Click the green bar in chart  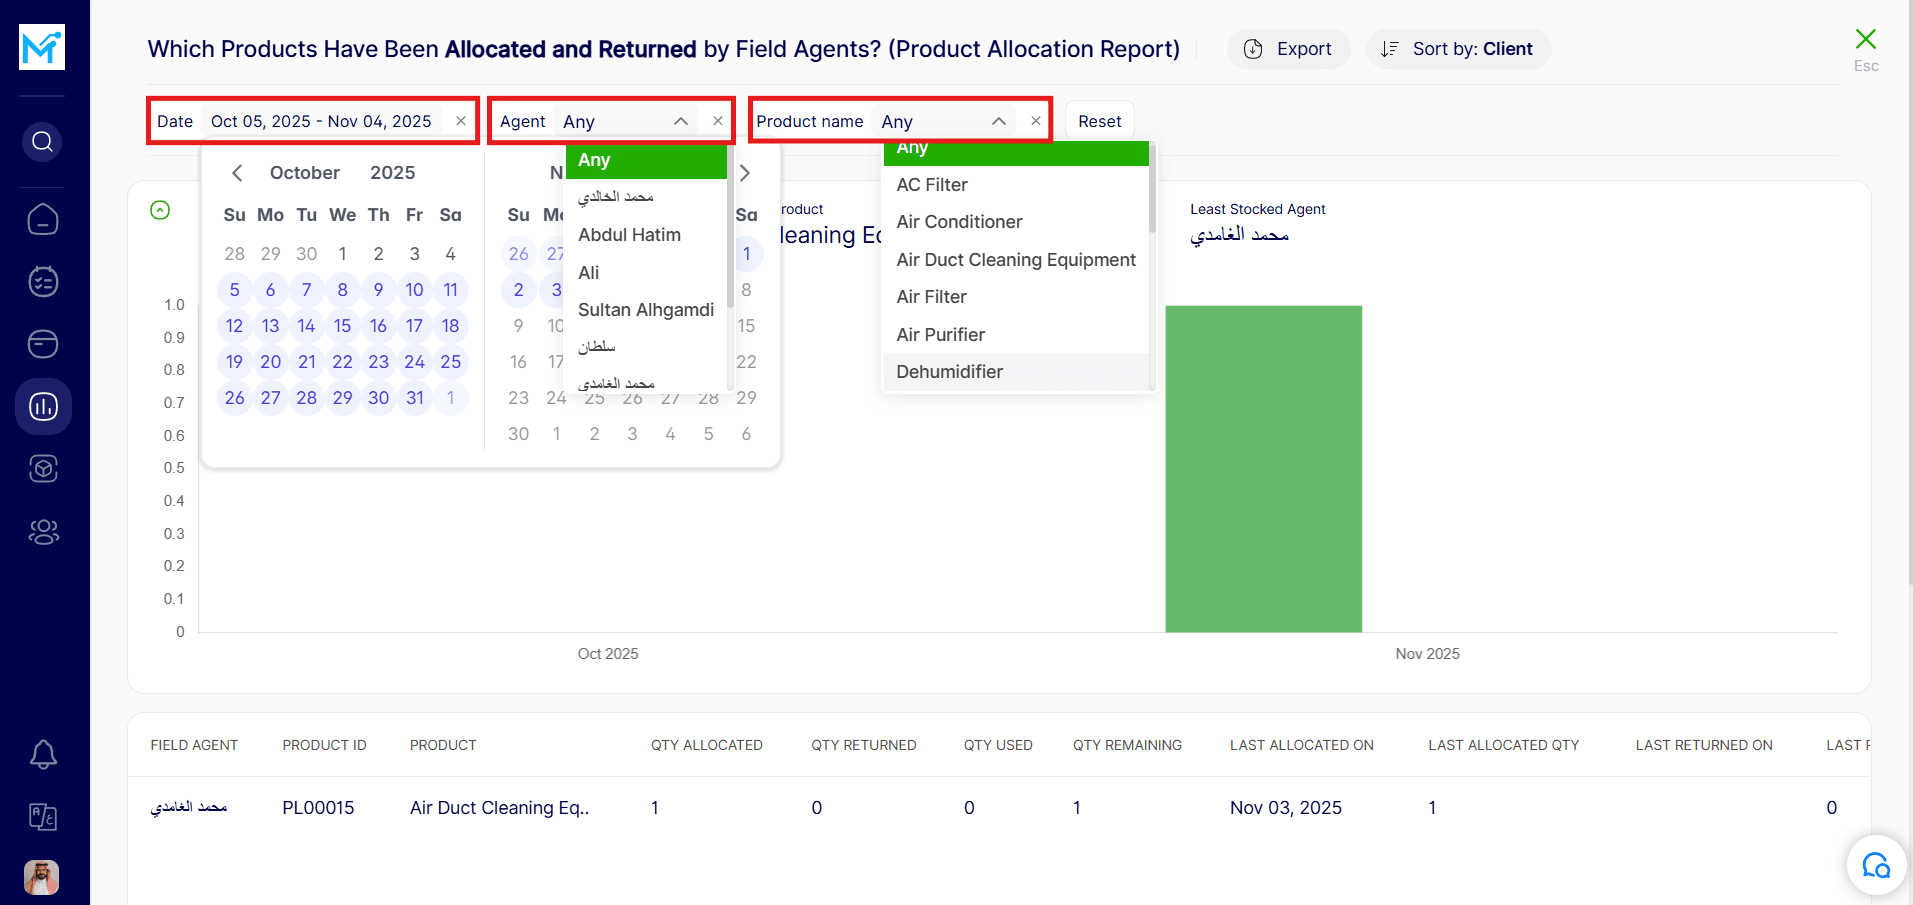[x=1263, y=468]
